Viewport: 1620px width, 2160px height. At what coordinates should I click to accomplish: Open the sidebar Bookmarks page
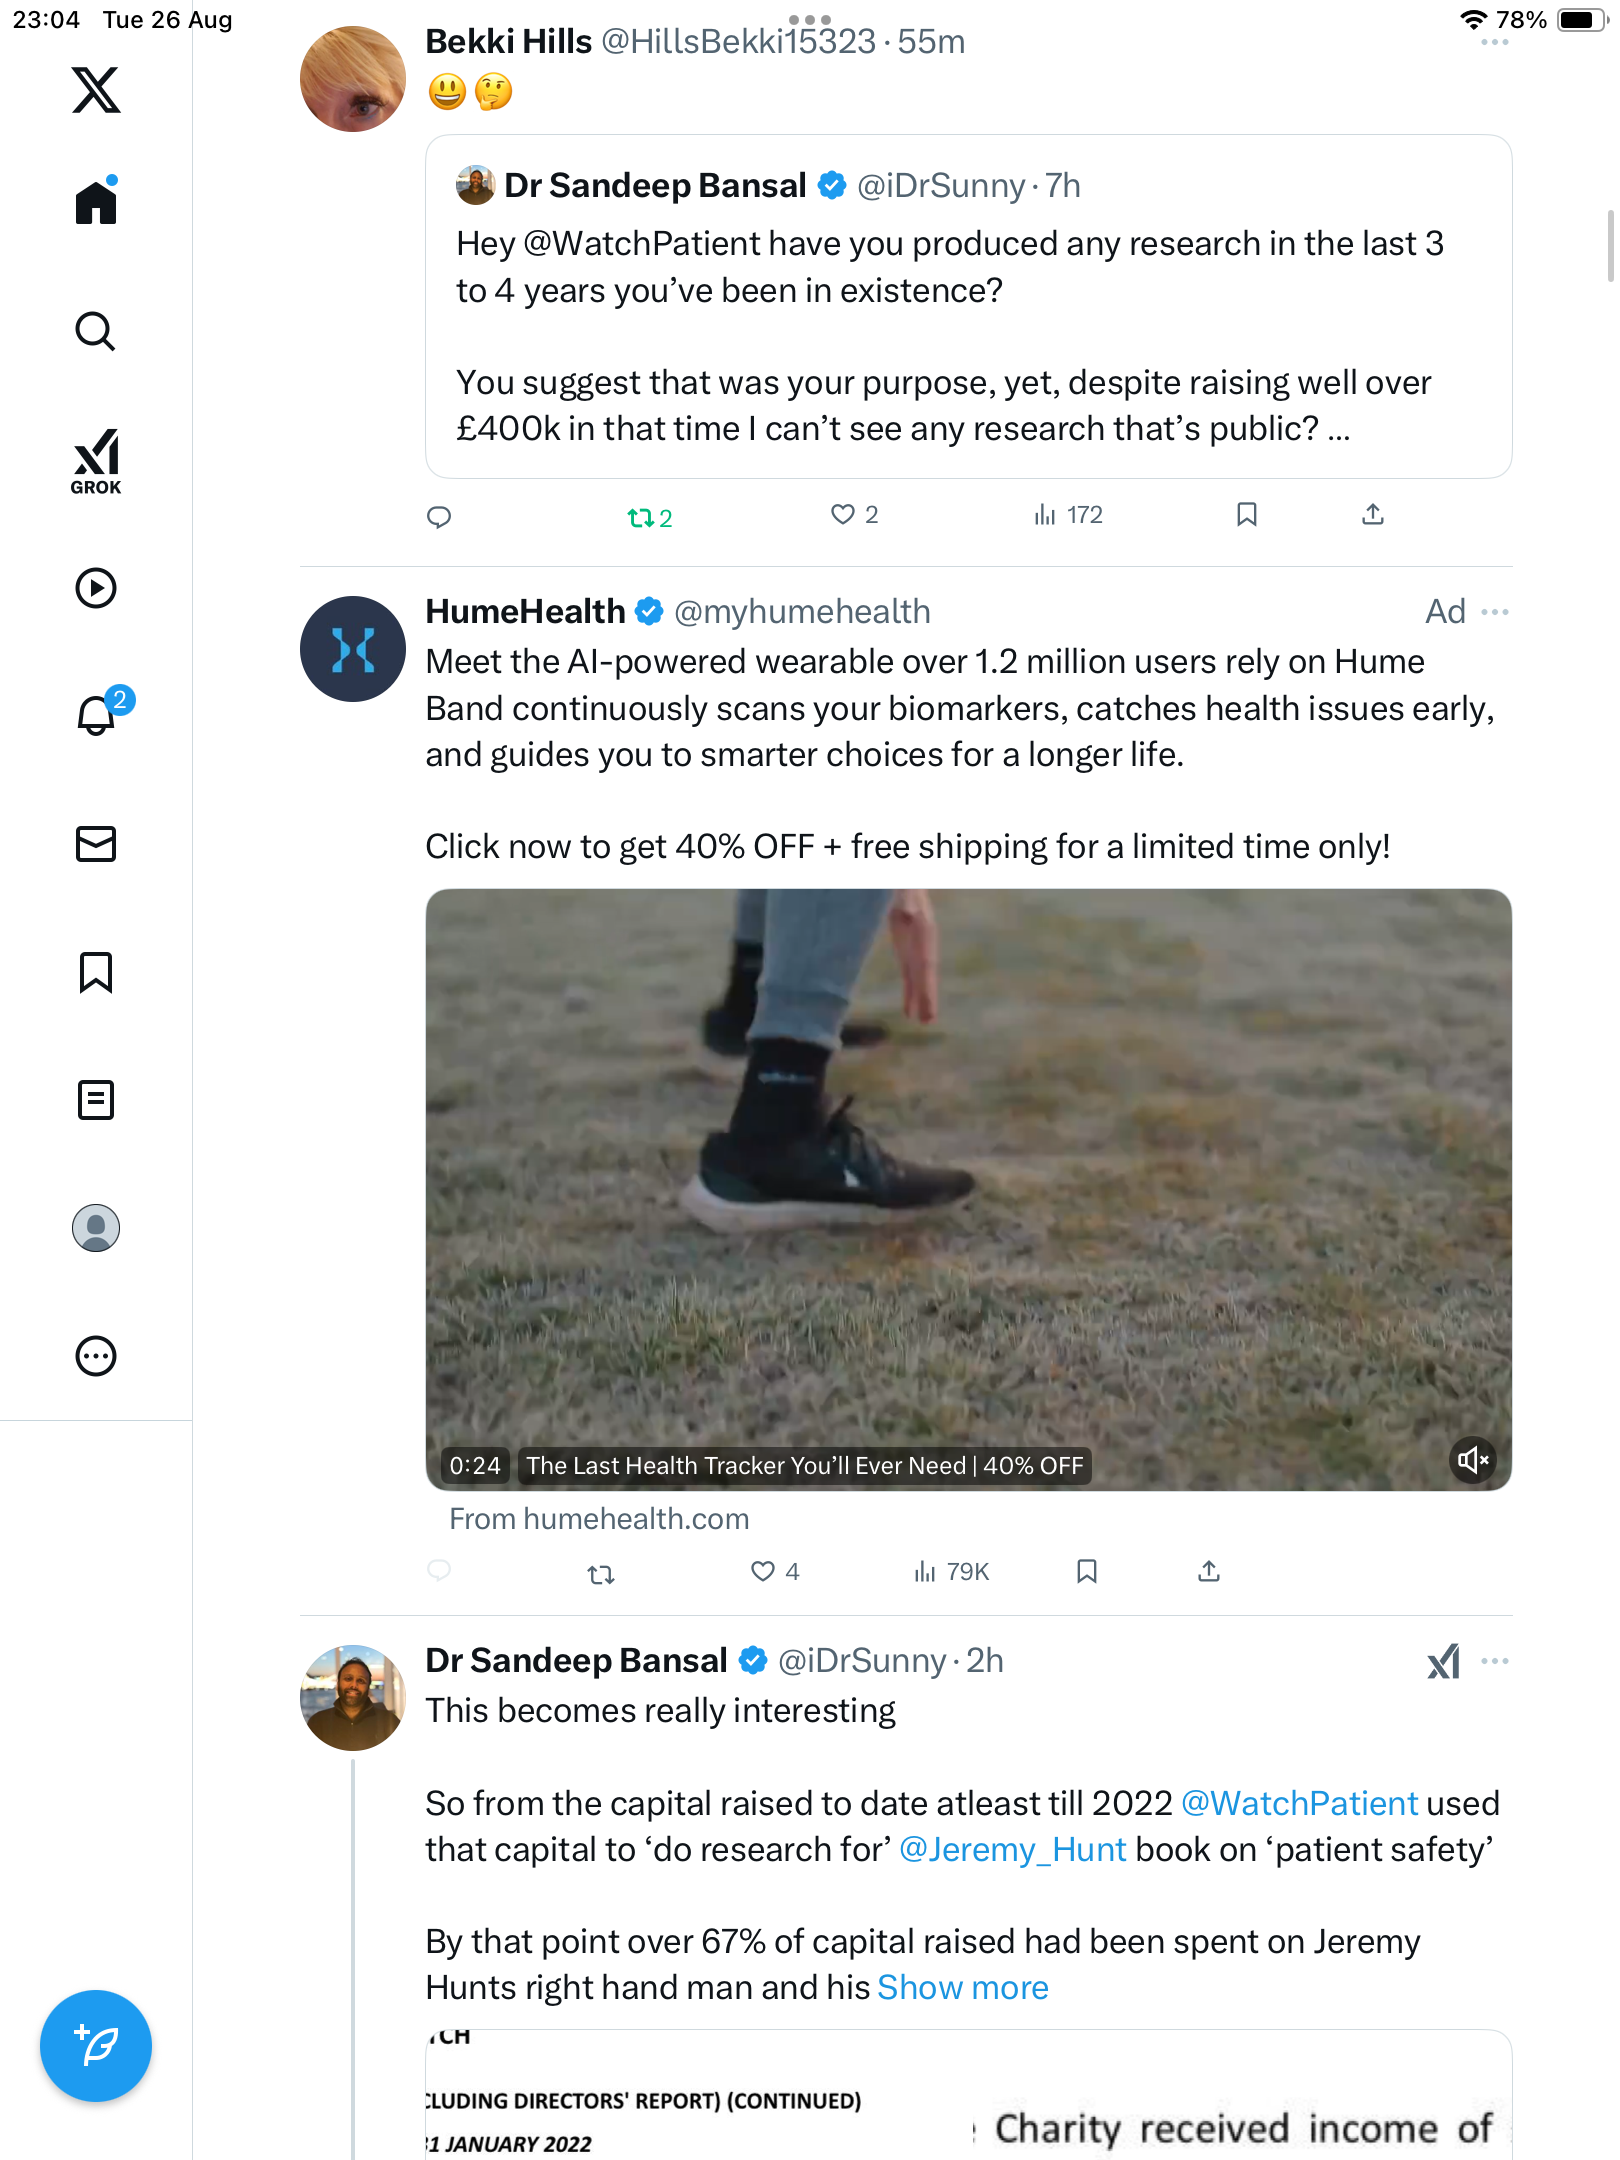pos(96,972)
